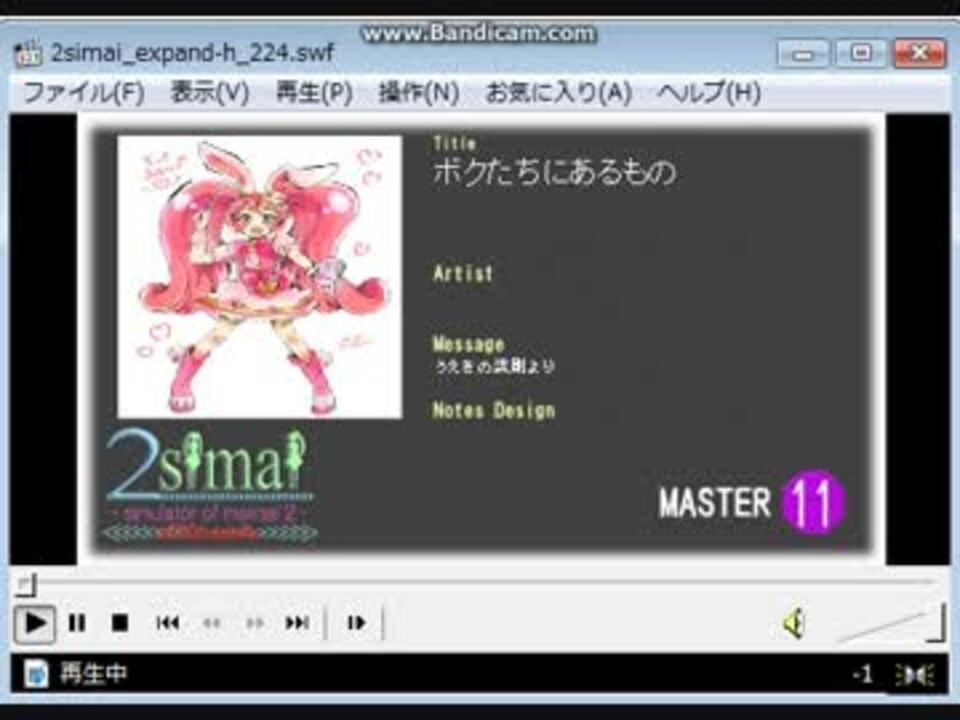Image resolution: width=960 pixels, height=720 pixels.
Task: Step forward one frame
Action: pos(356,623)
